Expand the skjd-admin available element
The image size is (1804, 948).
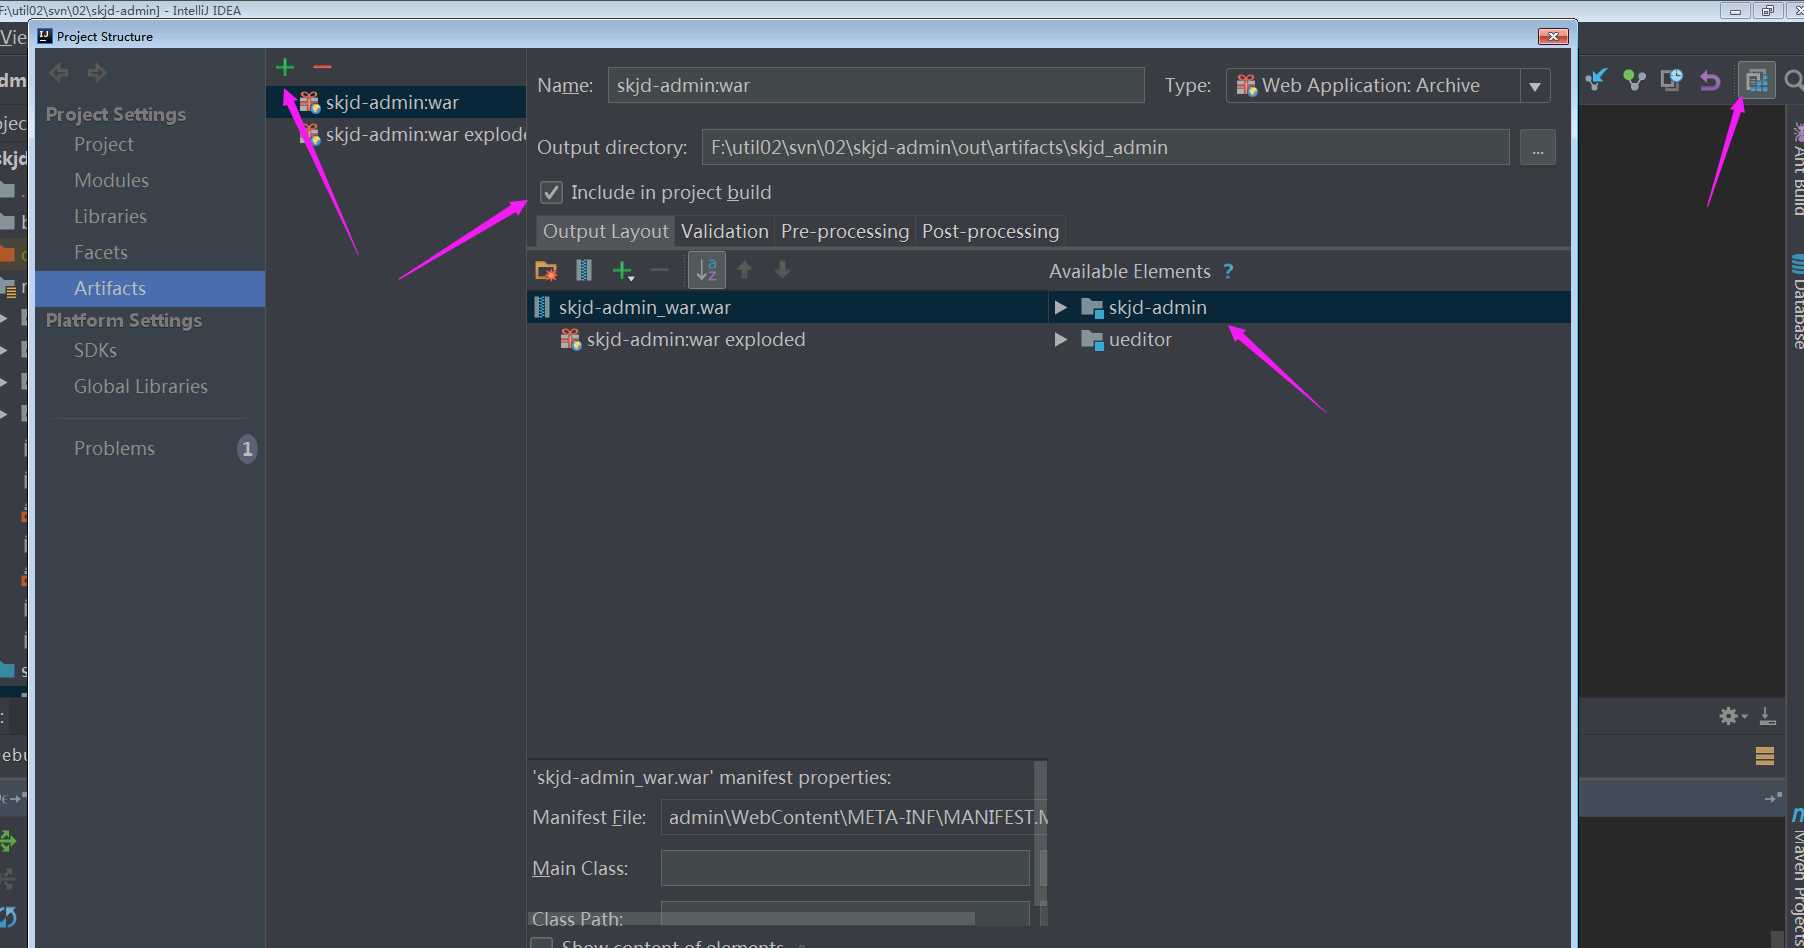coord(1061,307)
